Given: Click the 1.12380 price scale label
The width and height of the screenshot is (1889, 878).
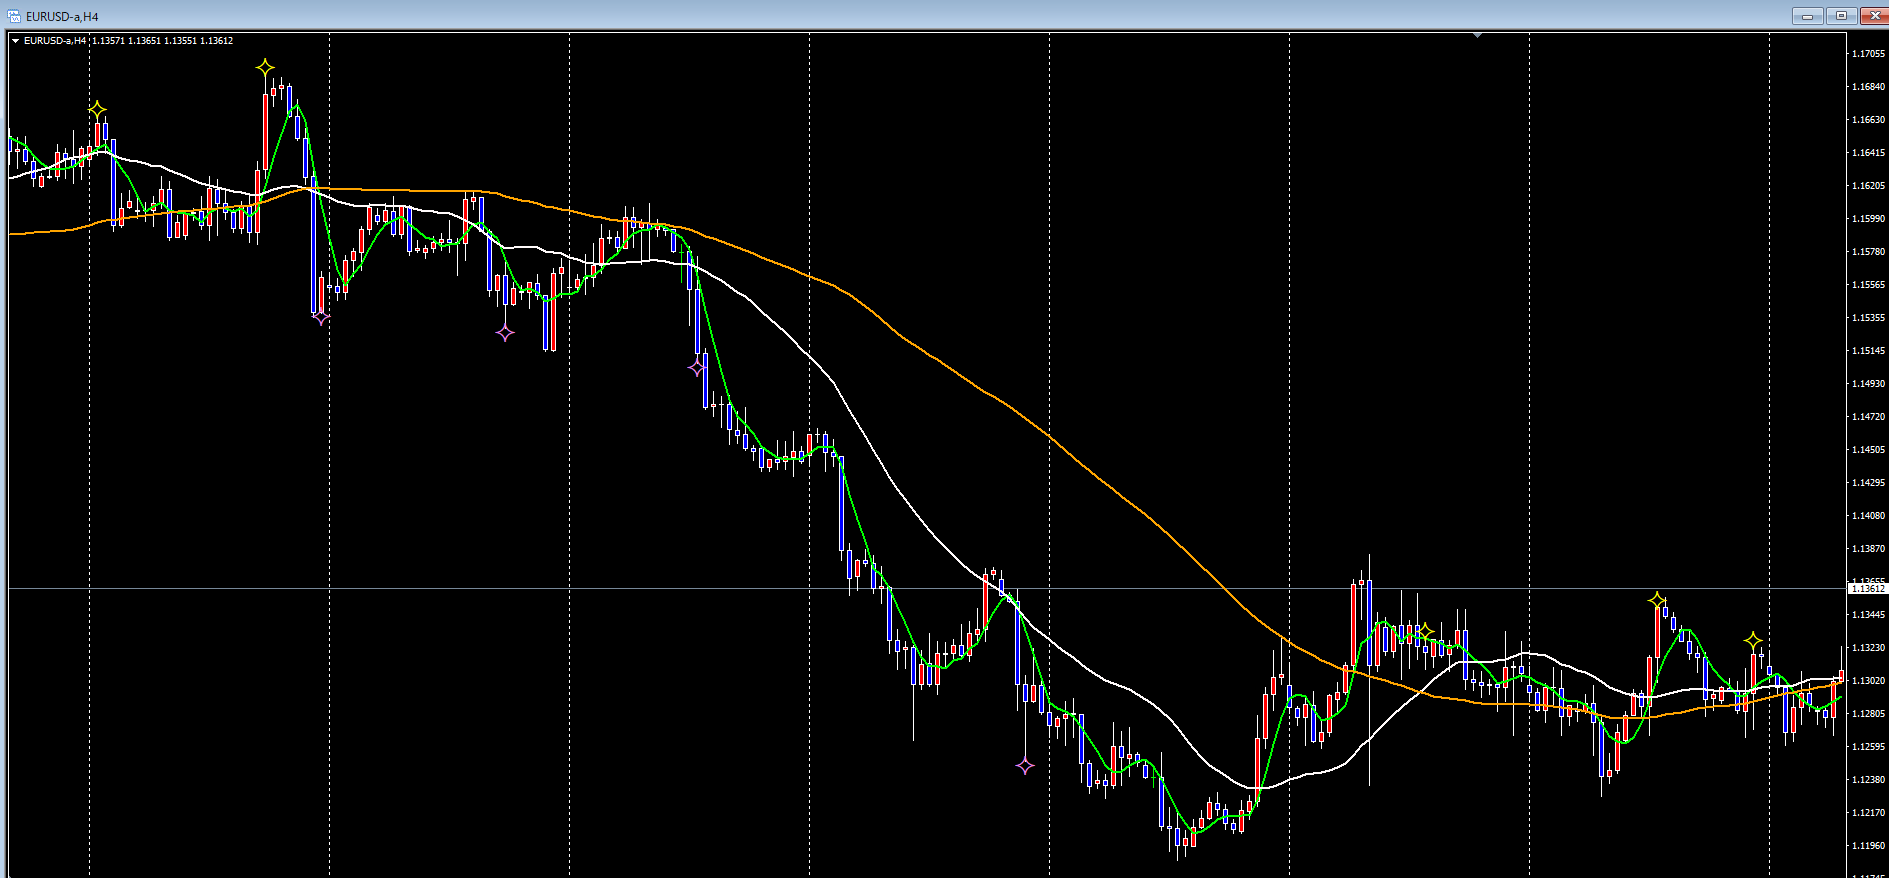Looking at the screenshot, I should 1868,780.
